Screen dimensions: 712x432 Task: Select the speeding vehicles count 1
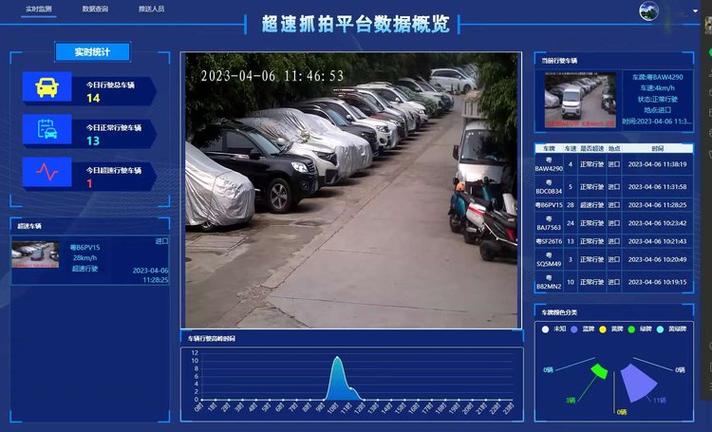click(x=89, y=183)
